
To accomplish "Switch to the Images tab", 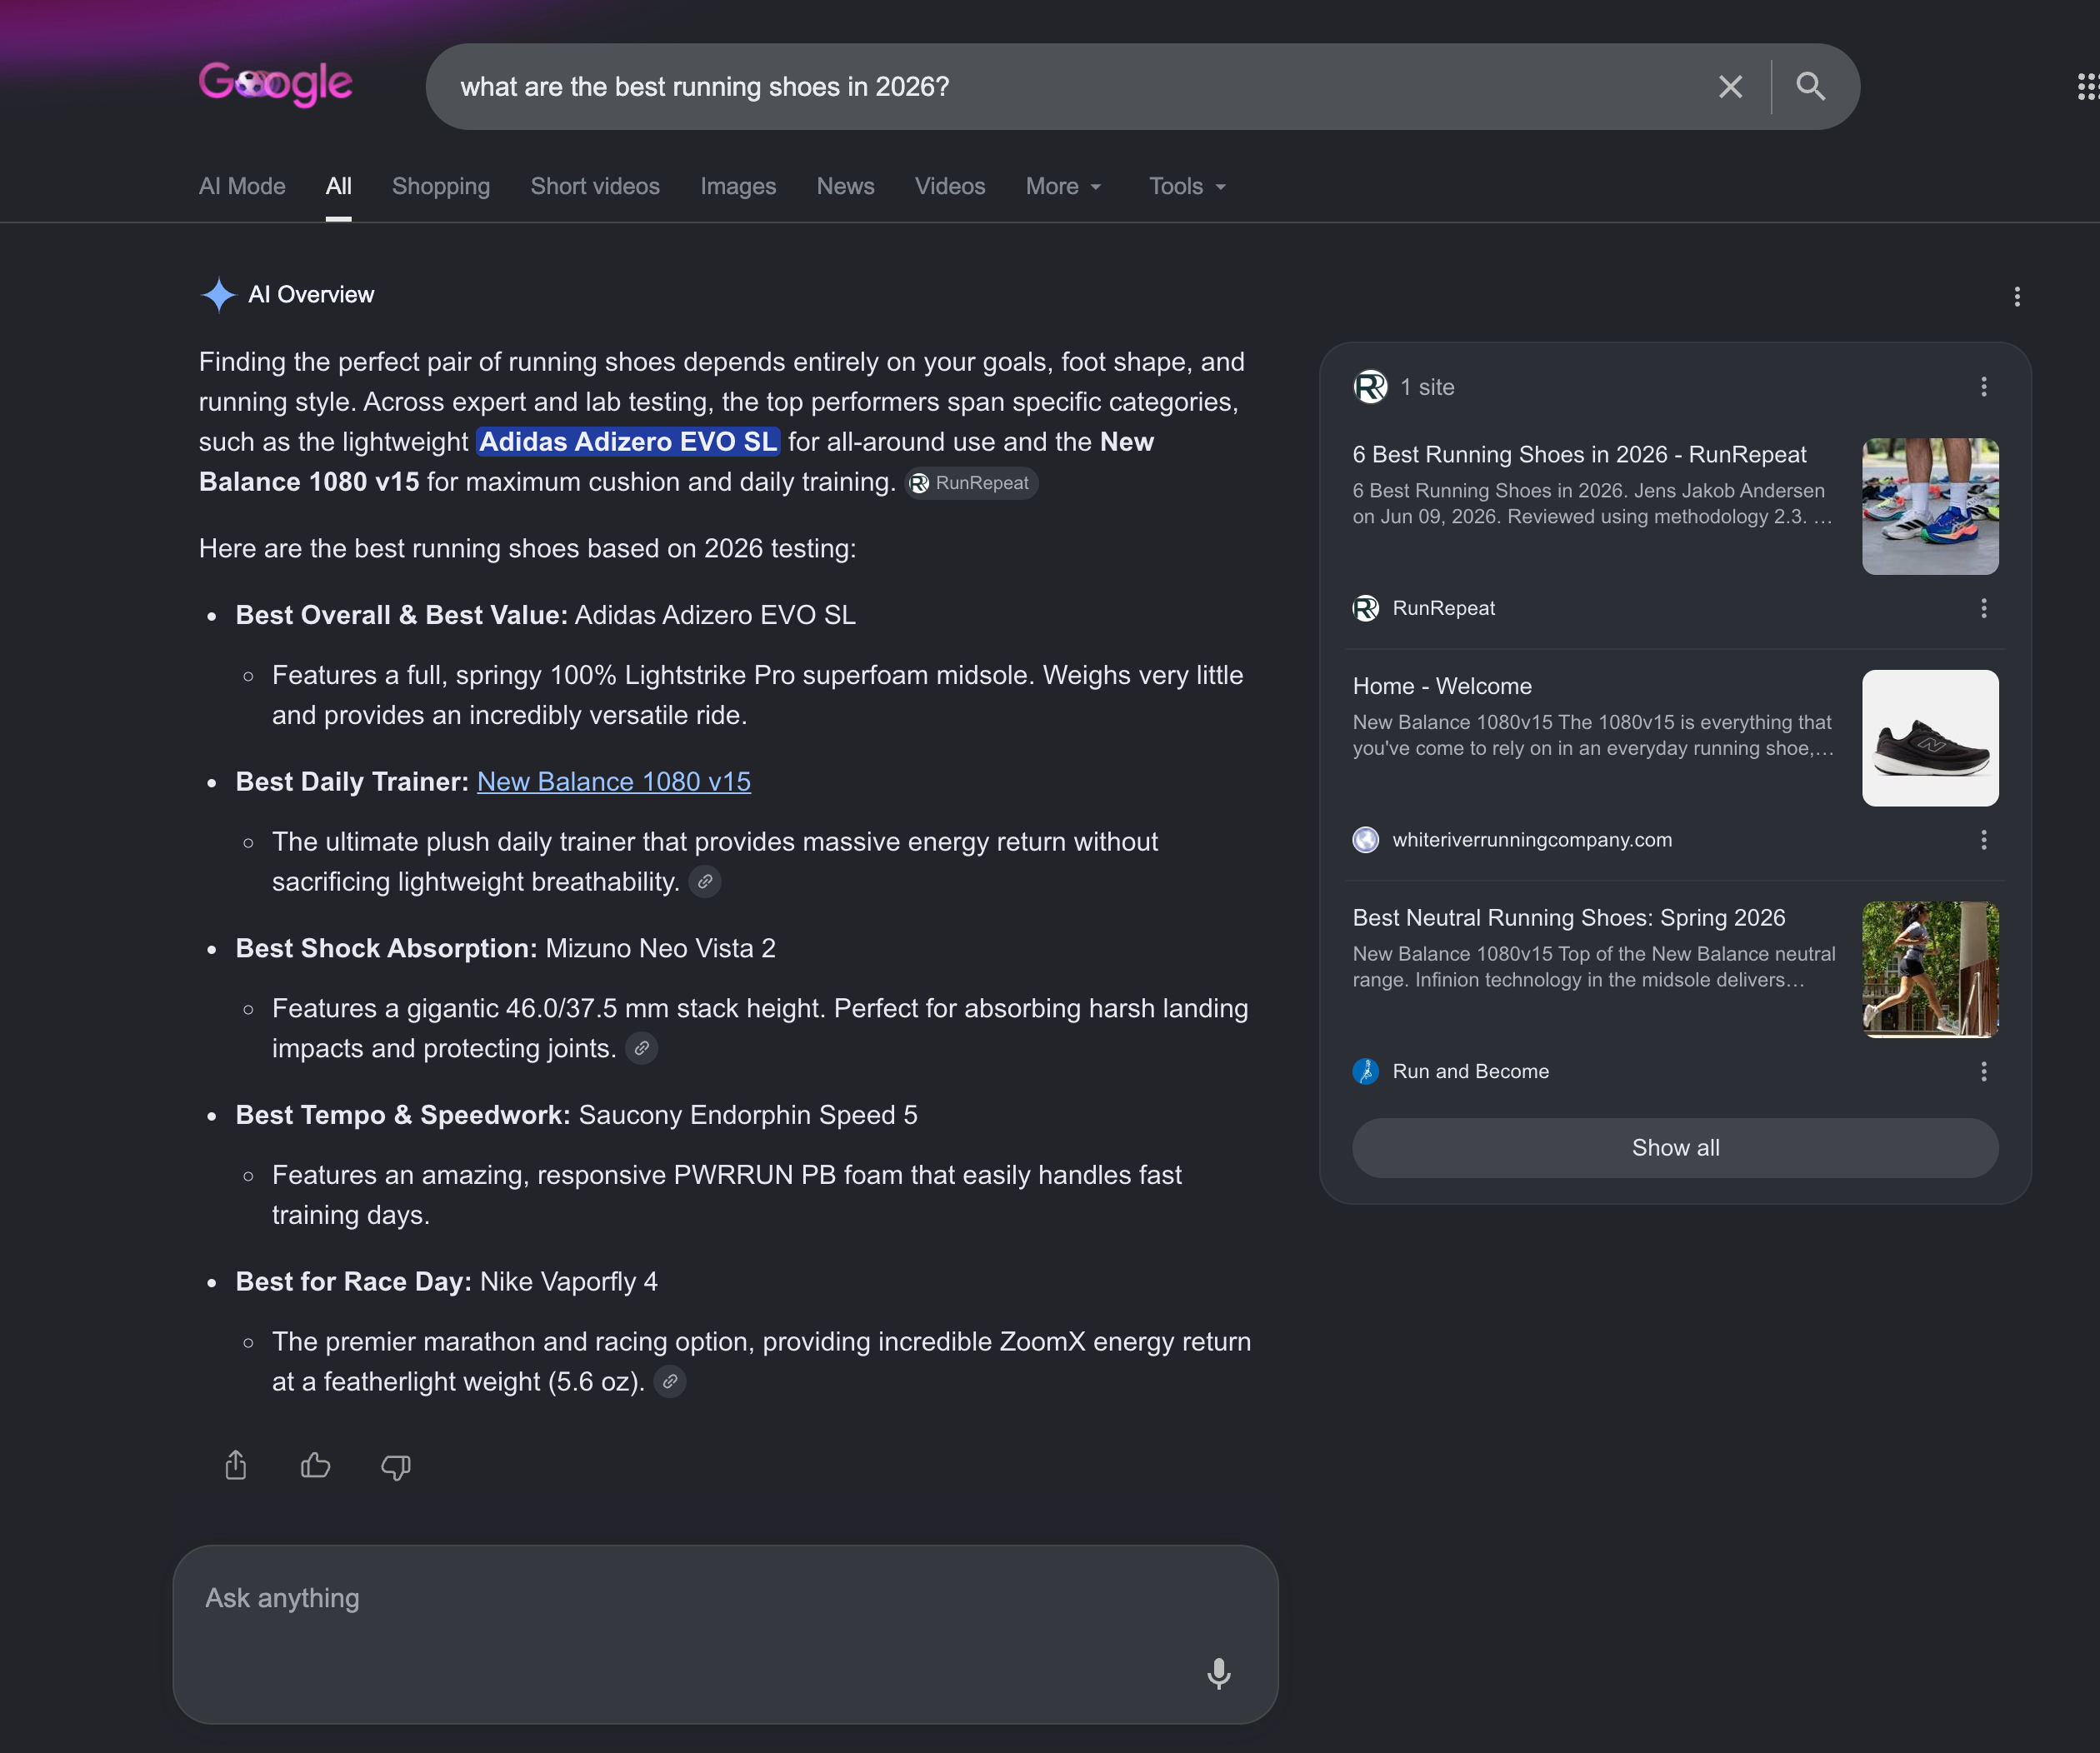I will click(x=738, y=187).
